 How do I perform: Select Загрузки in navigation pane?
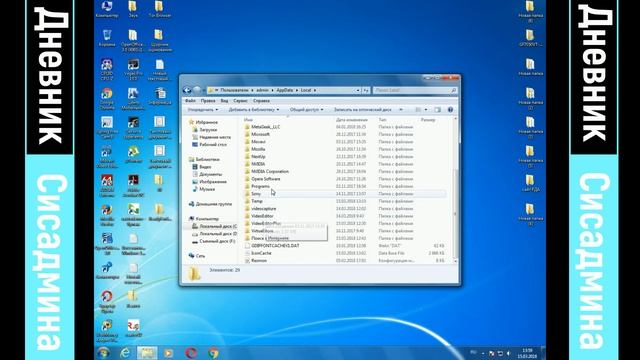click(208, 129)
